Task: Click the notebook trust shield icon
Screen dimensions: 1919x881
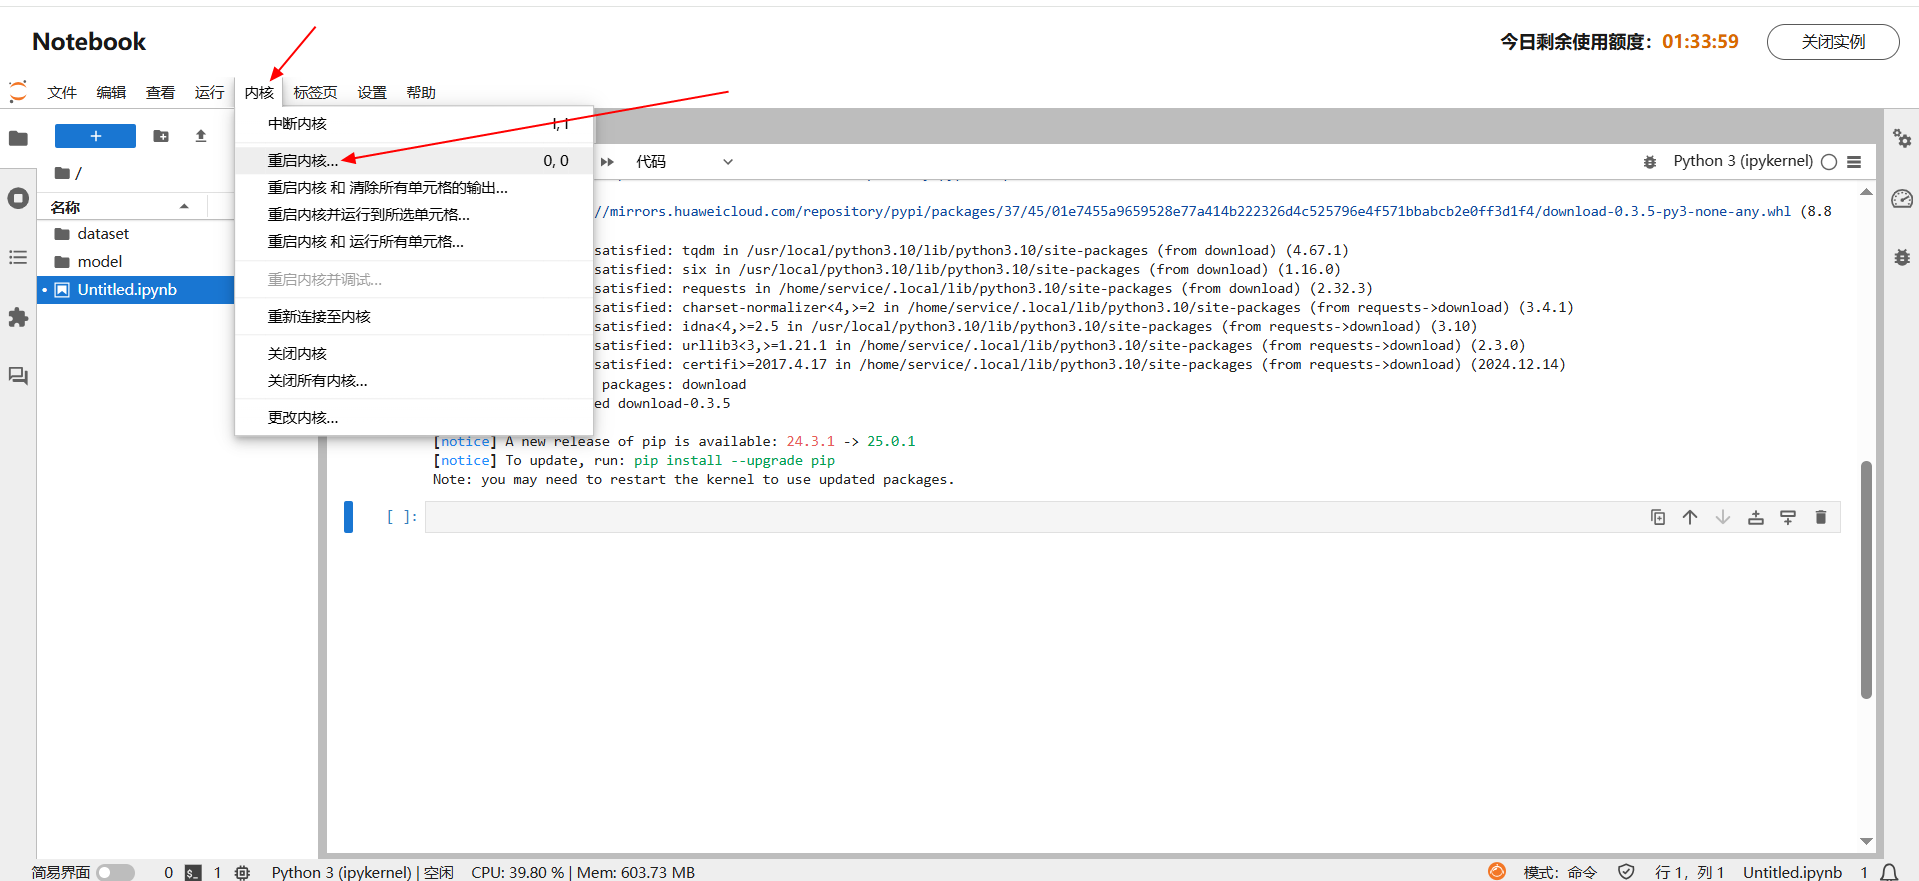Action: pos(1626,872)
